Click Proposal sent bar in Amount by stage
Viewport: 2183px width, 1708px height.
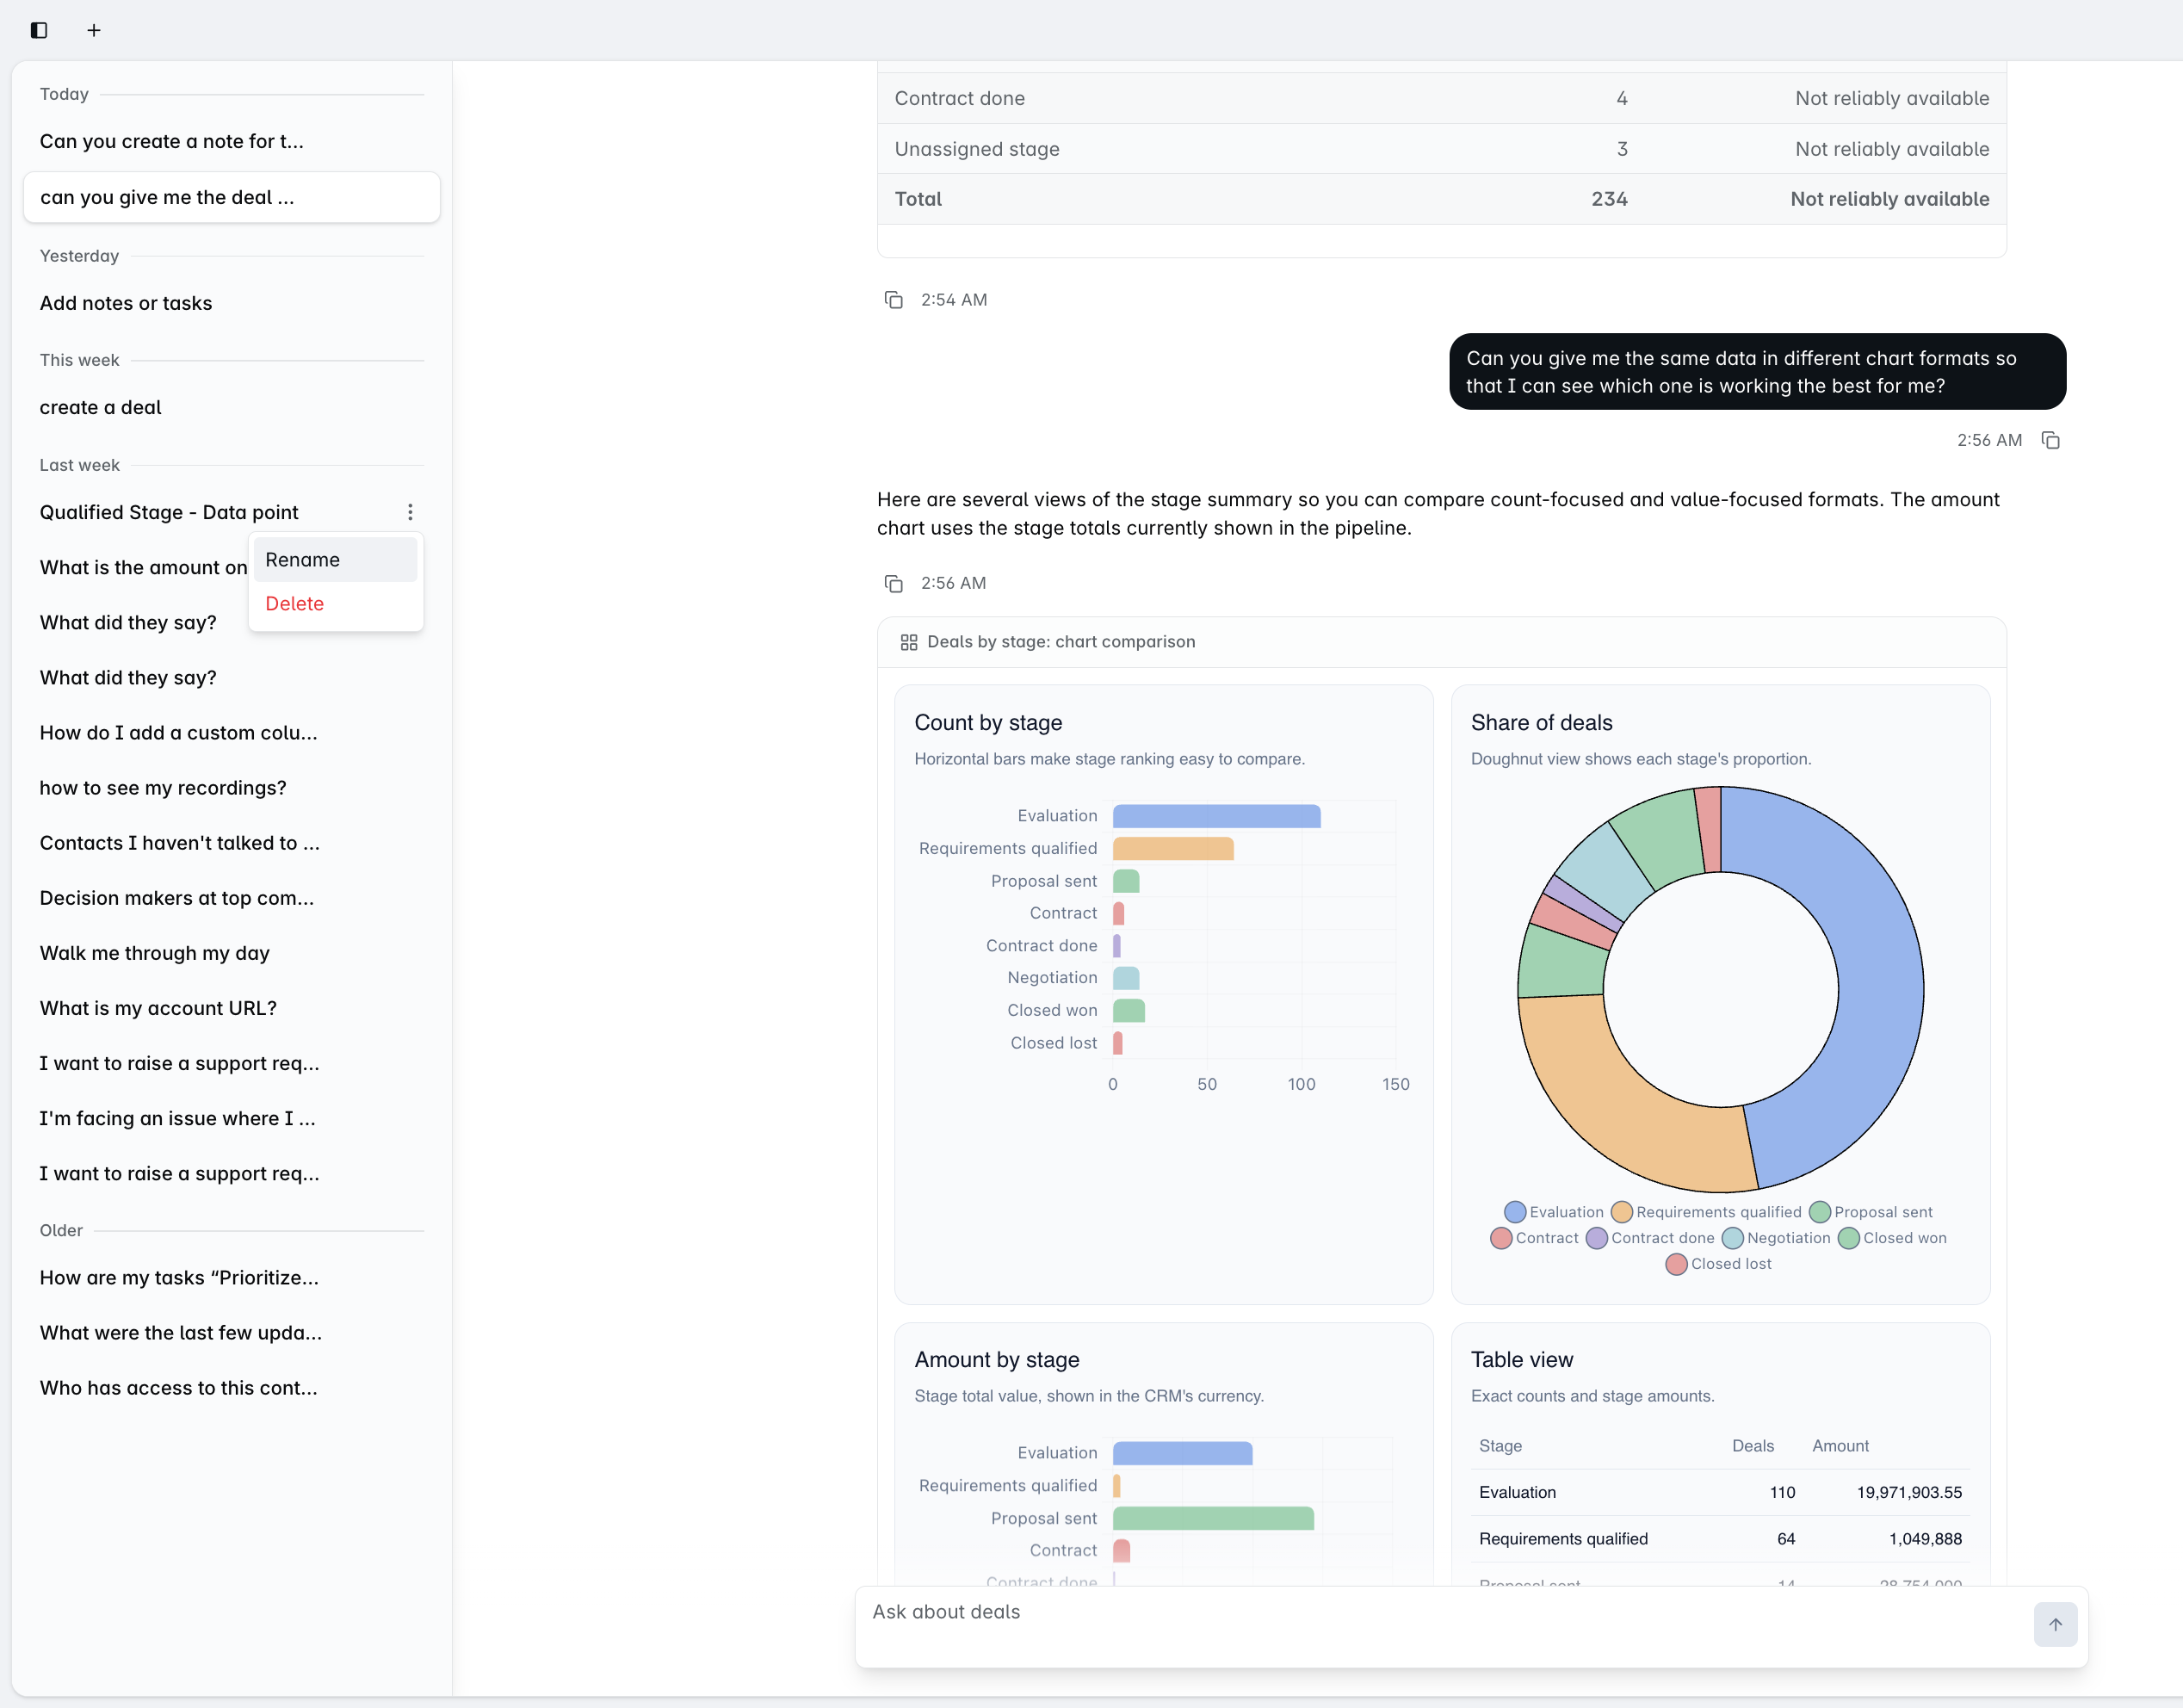[1213, 1518]
